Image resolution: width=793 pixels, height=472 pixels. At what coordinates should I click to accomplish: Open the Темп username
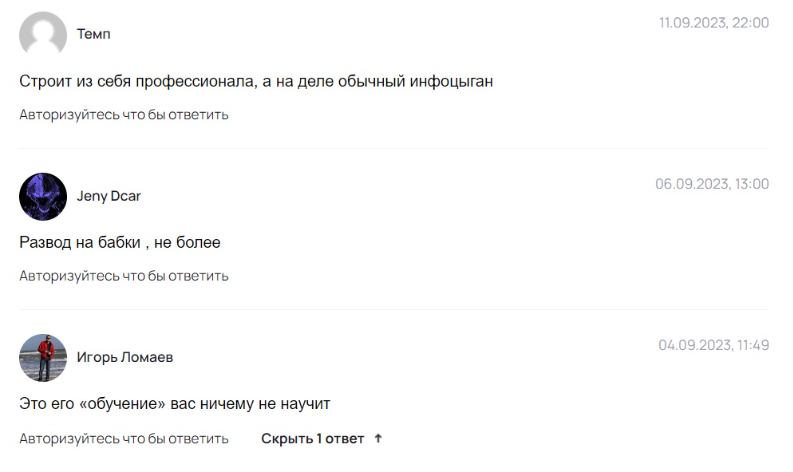pyautogui.click(x=94, y=34)
